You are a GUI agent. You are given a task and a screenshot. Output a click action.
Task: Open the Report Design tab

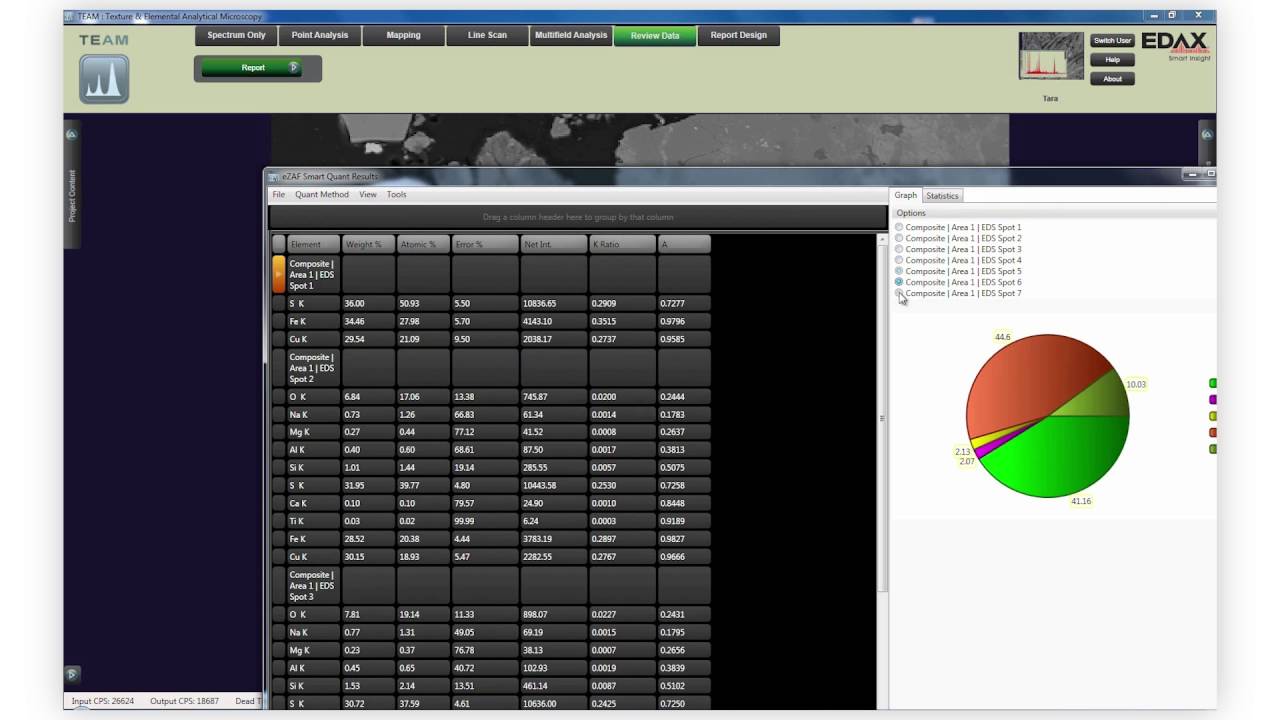point(739,35)
